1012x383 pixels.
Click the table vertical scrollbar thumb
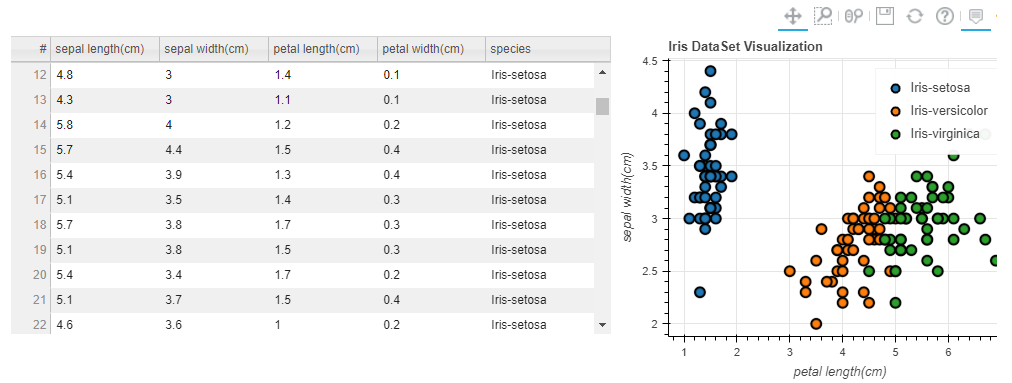coord(602,106)
